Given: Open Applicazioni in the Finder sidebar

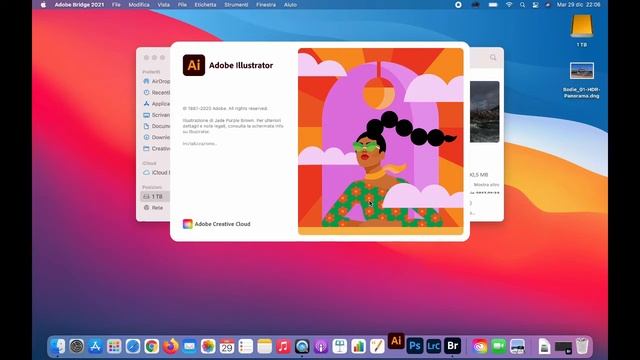Looking at the screenshot, I should (x=156, y=104).
